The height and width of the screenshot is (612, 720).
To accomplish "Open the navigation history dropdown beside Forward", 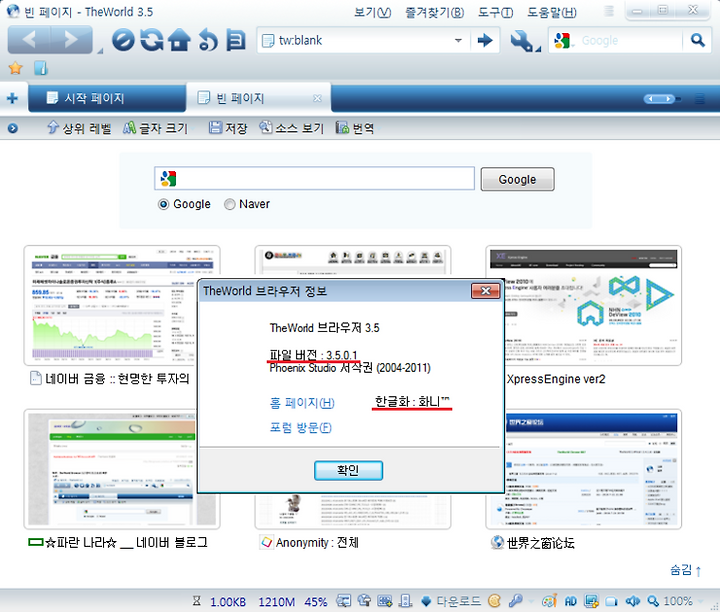I will click(100, 51).
